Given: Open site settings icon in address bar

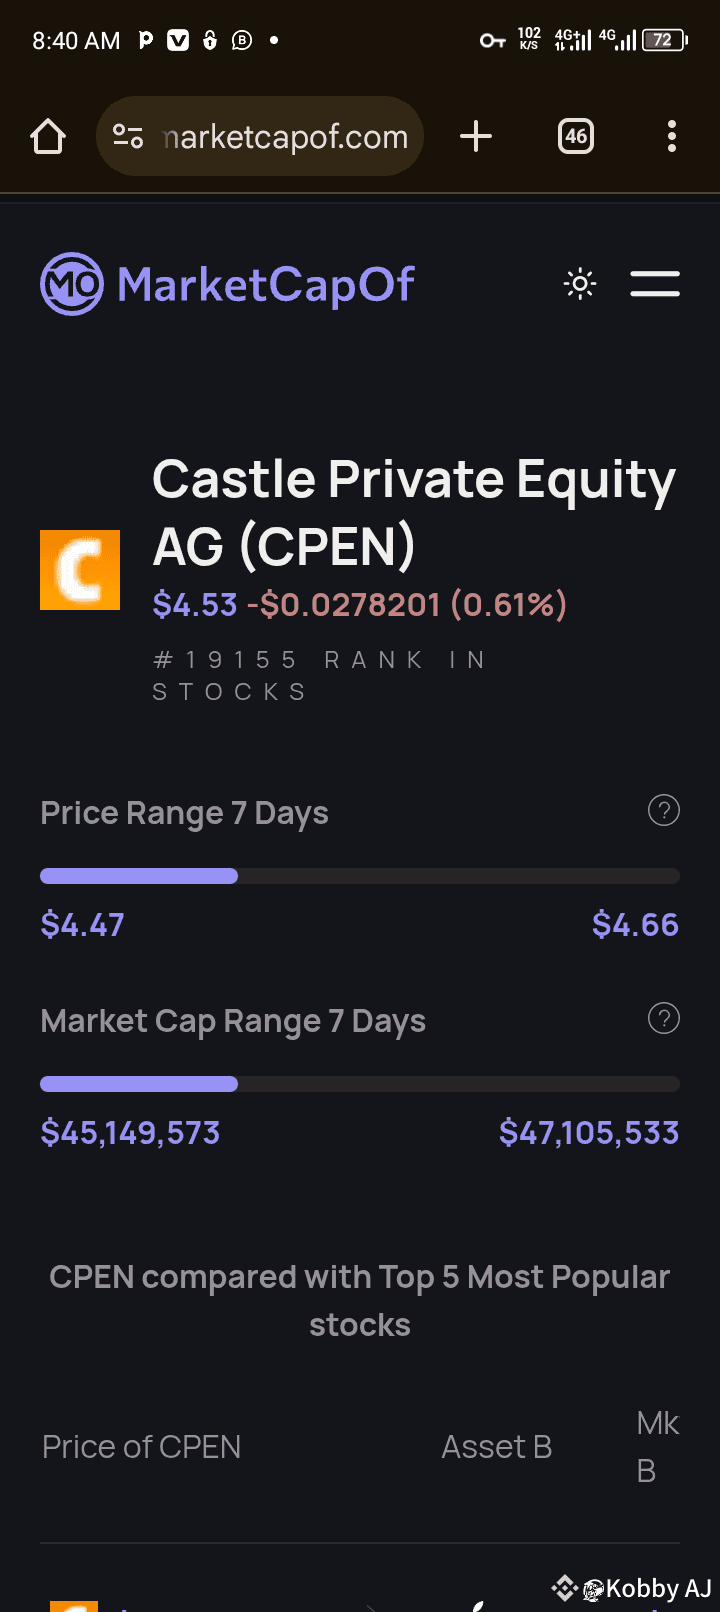Looking at the screenshot, I should (x=128, y=136).
